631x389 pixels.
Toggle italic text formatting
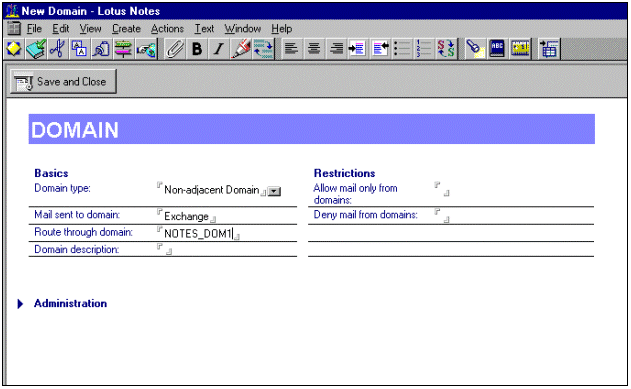point(219,49)
